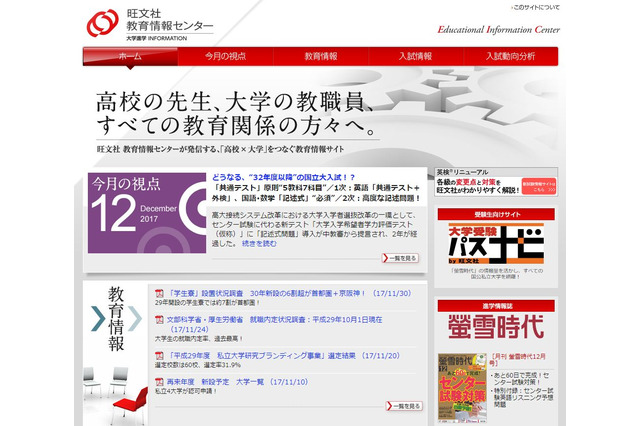Open the 螢雪時代 magazine logo

(496, 326)
